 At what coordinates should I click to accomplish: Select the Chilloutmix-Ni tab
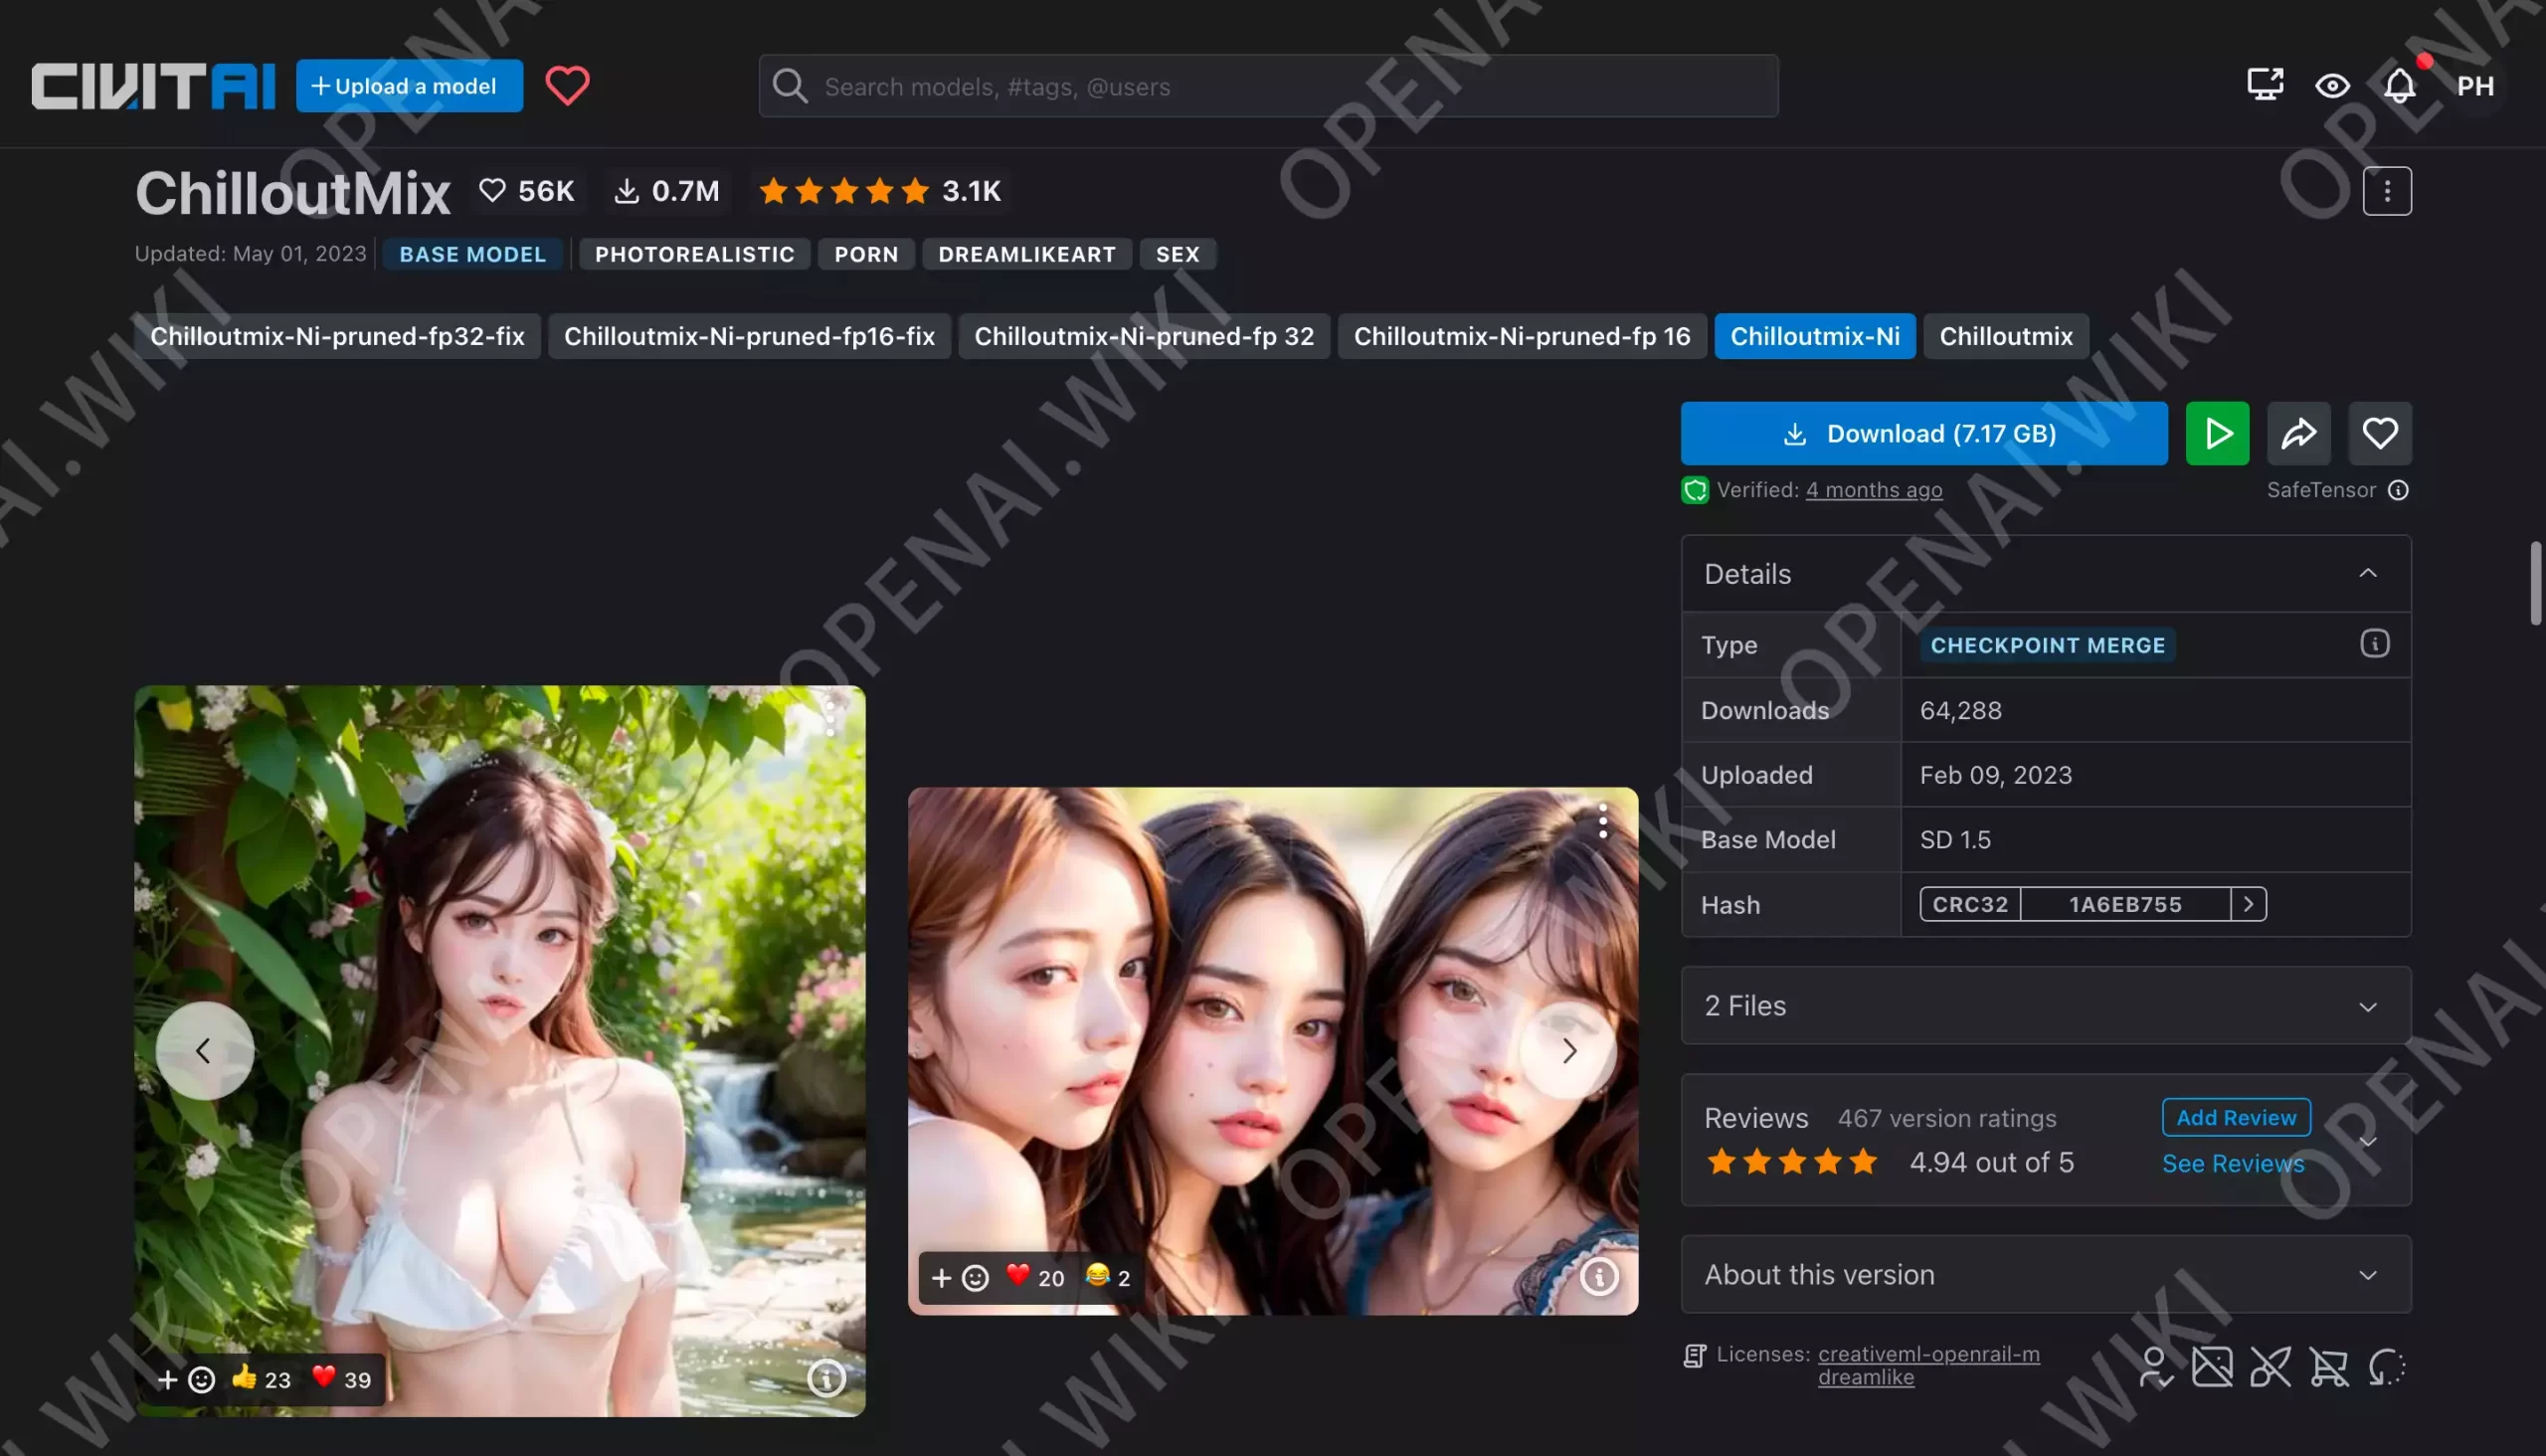point(1815,335)
